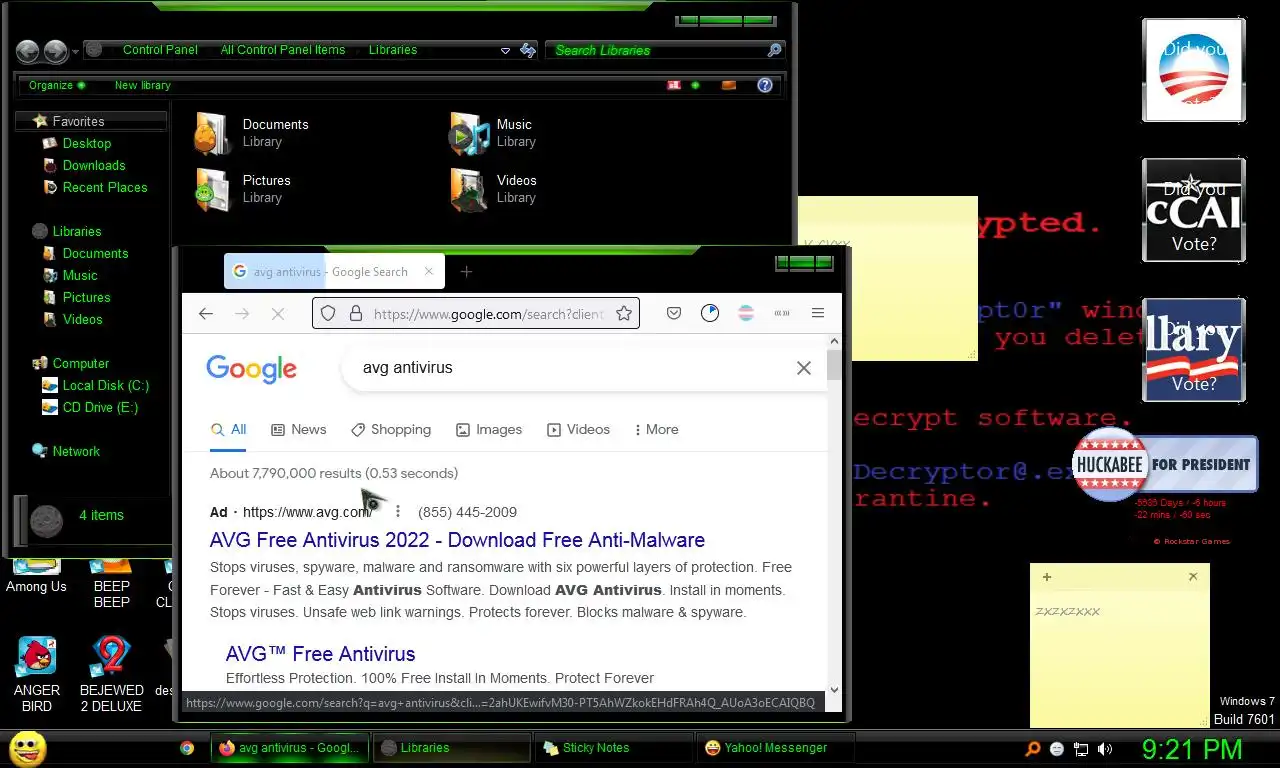Create a New library

pos(142,85)
